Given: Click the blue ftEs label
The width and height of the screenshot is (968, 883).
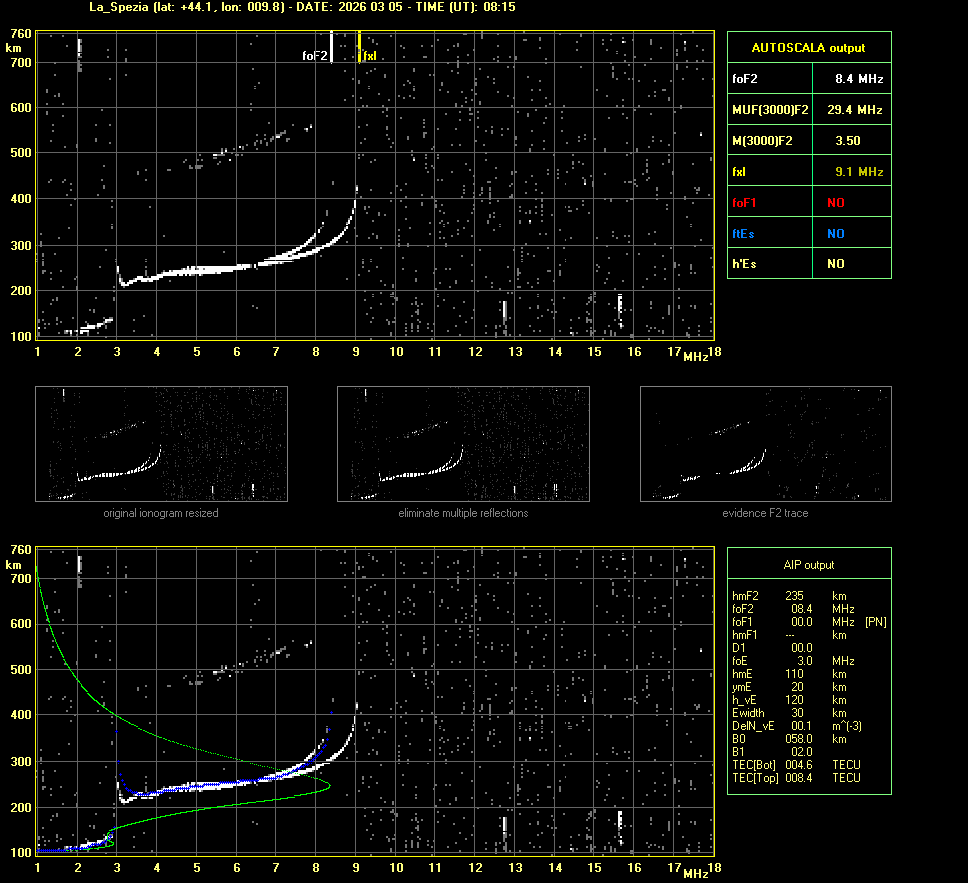Looking at the screenshot, I should pos(743,234).
